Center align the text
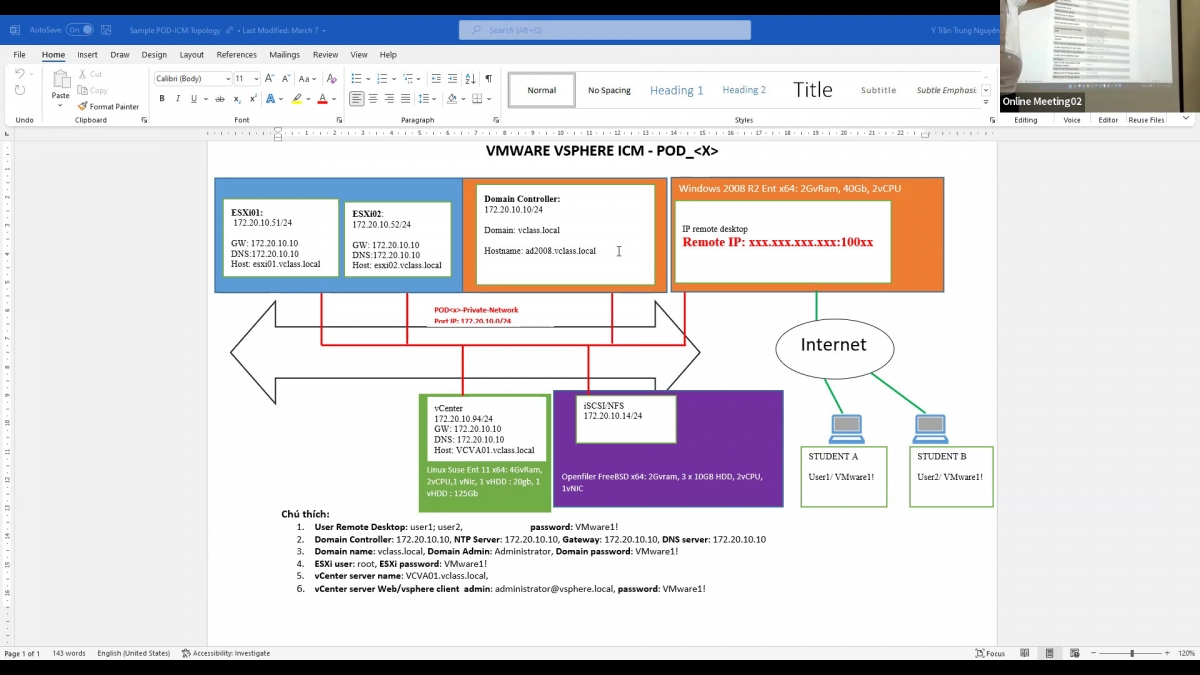The height and width of the screenshot is (675, 1200). [373, 99]
